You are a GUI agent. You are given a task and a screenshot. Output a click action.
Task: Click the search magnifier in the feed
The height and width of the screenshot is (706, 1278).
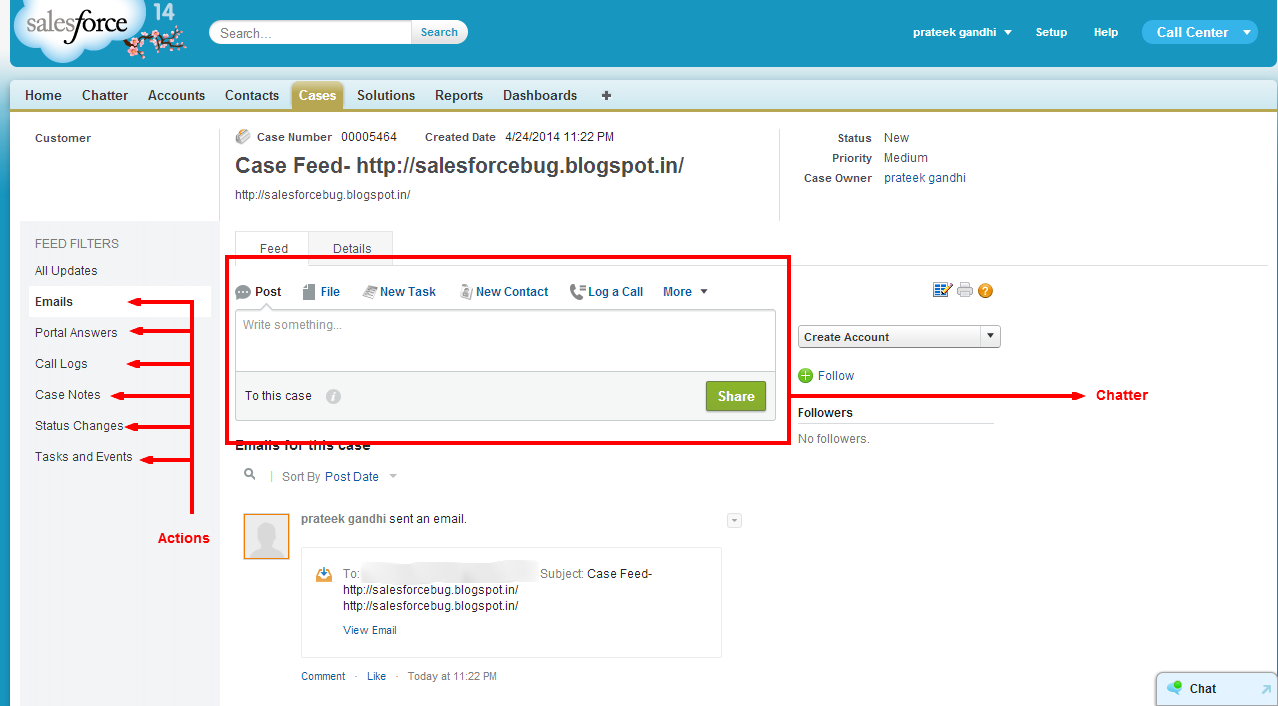(x=249, y=473)
